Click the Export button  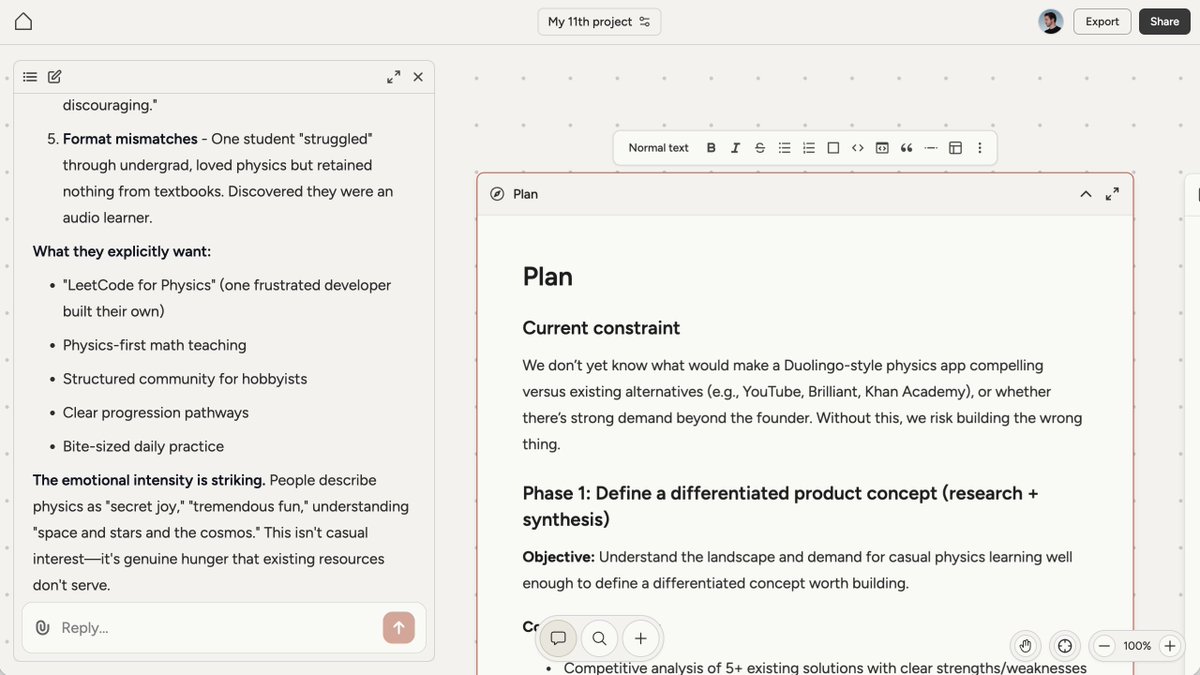[x=1102, y=21]
